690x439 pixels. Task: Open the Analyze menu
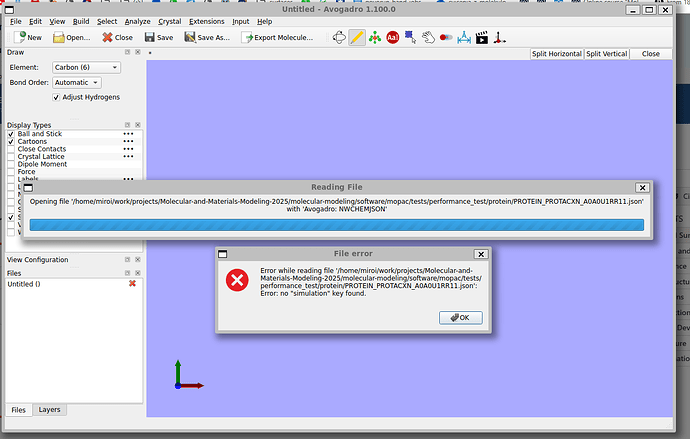(137, 22)
